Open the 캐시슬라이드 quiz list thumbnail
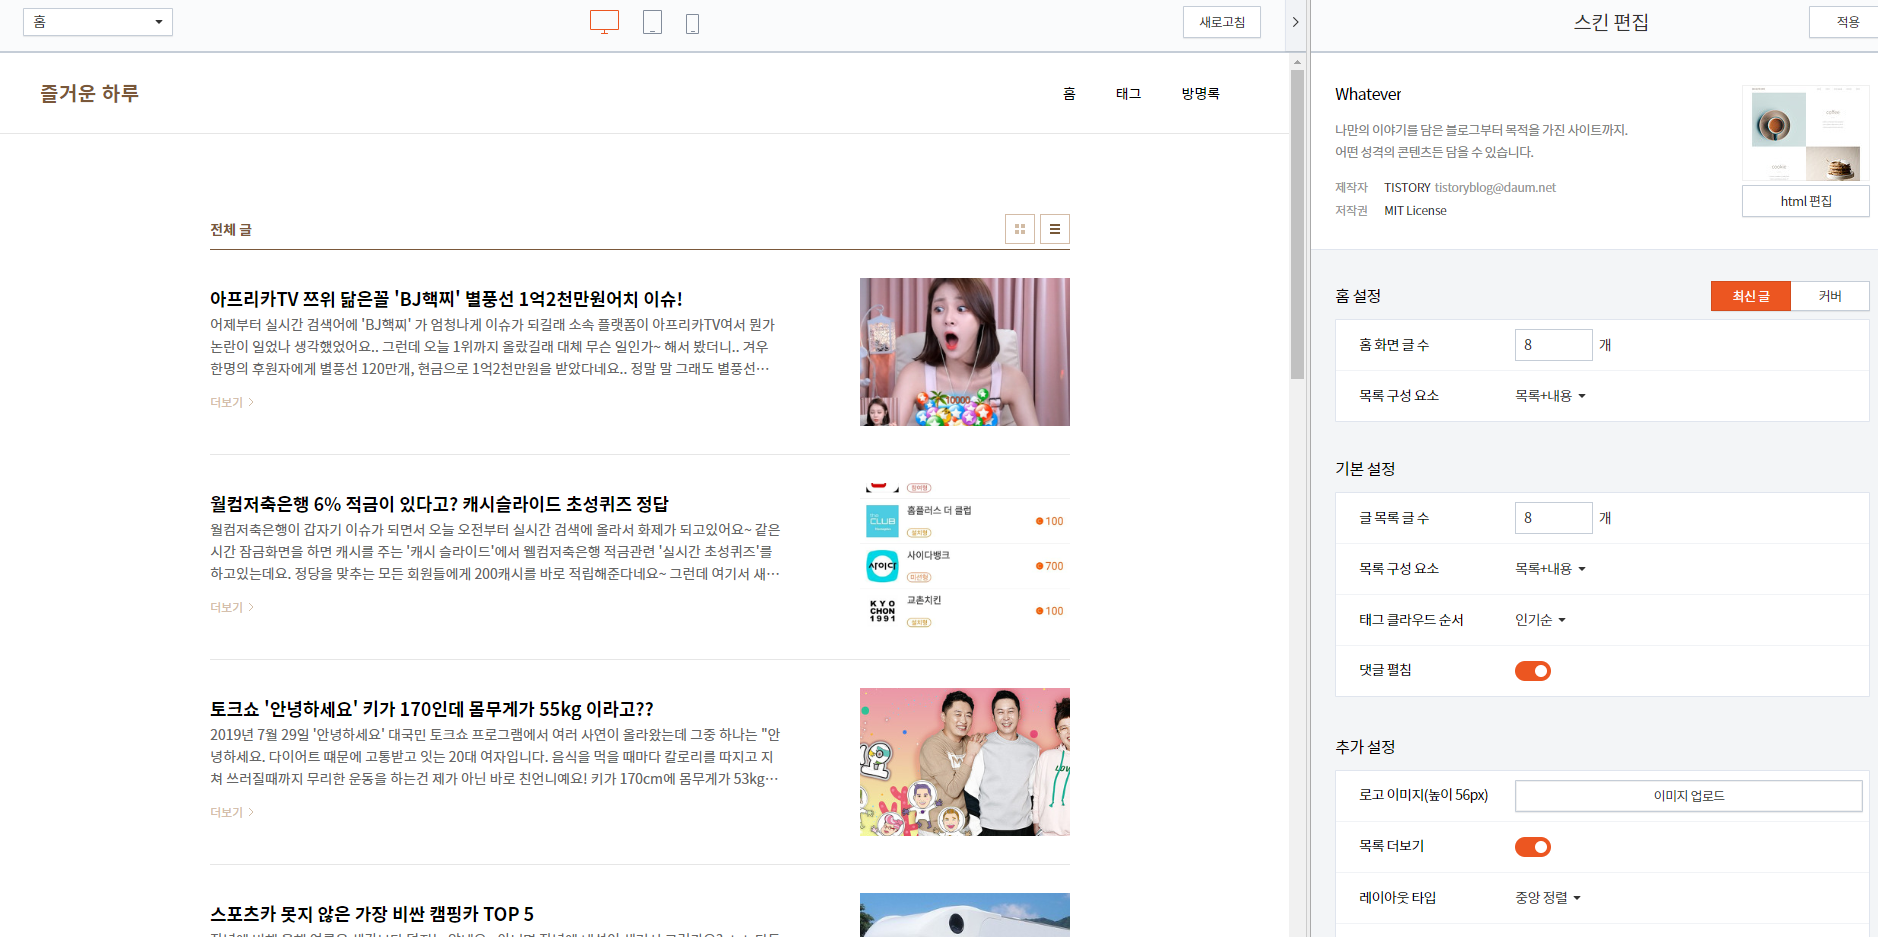The image size is (1878, 937). pyautogui.click(x=965, y=557)
